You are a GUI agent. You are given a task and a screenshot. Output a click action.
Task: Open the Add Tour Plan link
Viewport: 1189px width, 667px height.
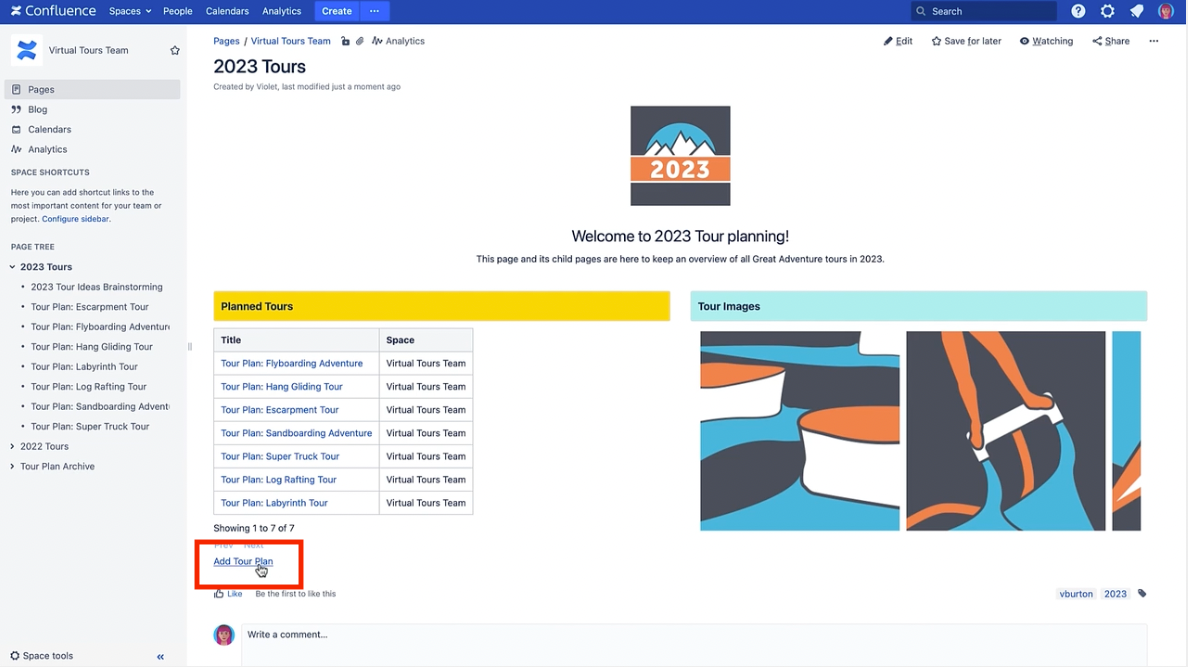(x=243, y=561)
